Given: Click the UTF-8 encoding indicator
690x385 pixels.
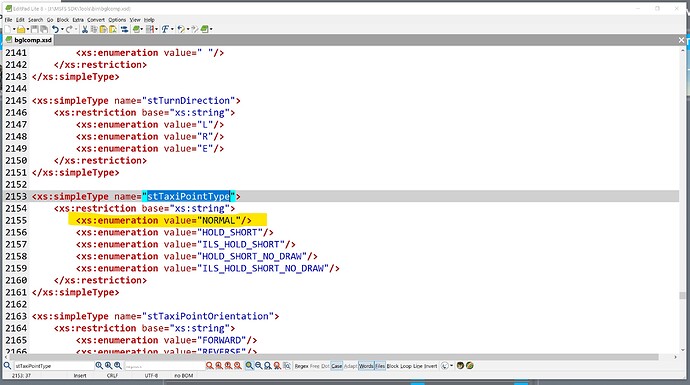Looking at the screenshot, I should pos(151,376).
